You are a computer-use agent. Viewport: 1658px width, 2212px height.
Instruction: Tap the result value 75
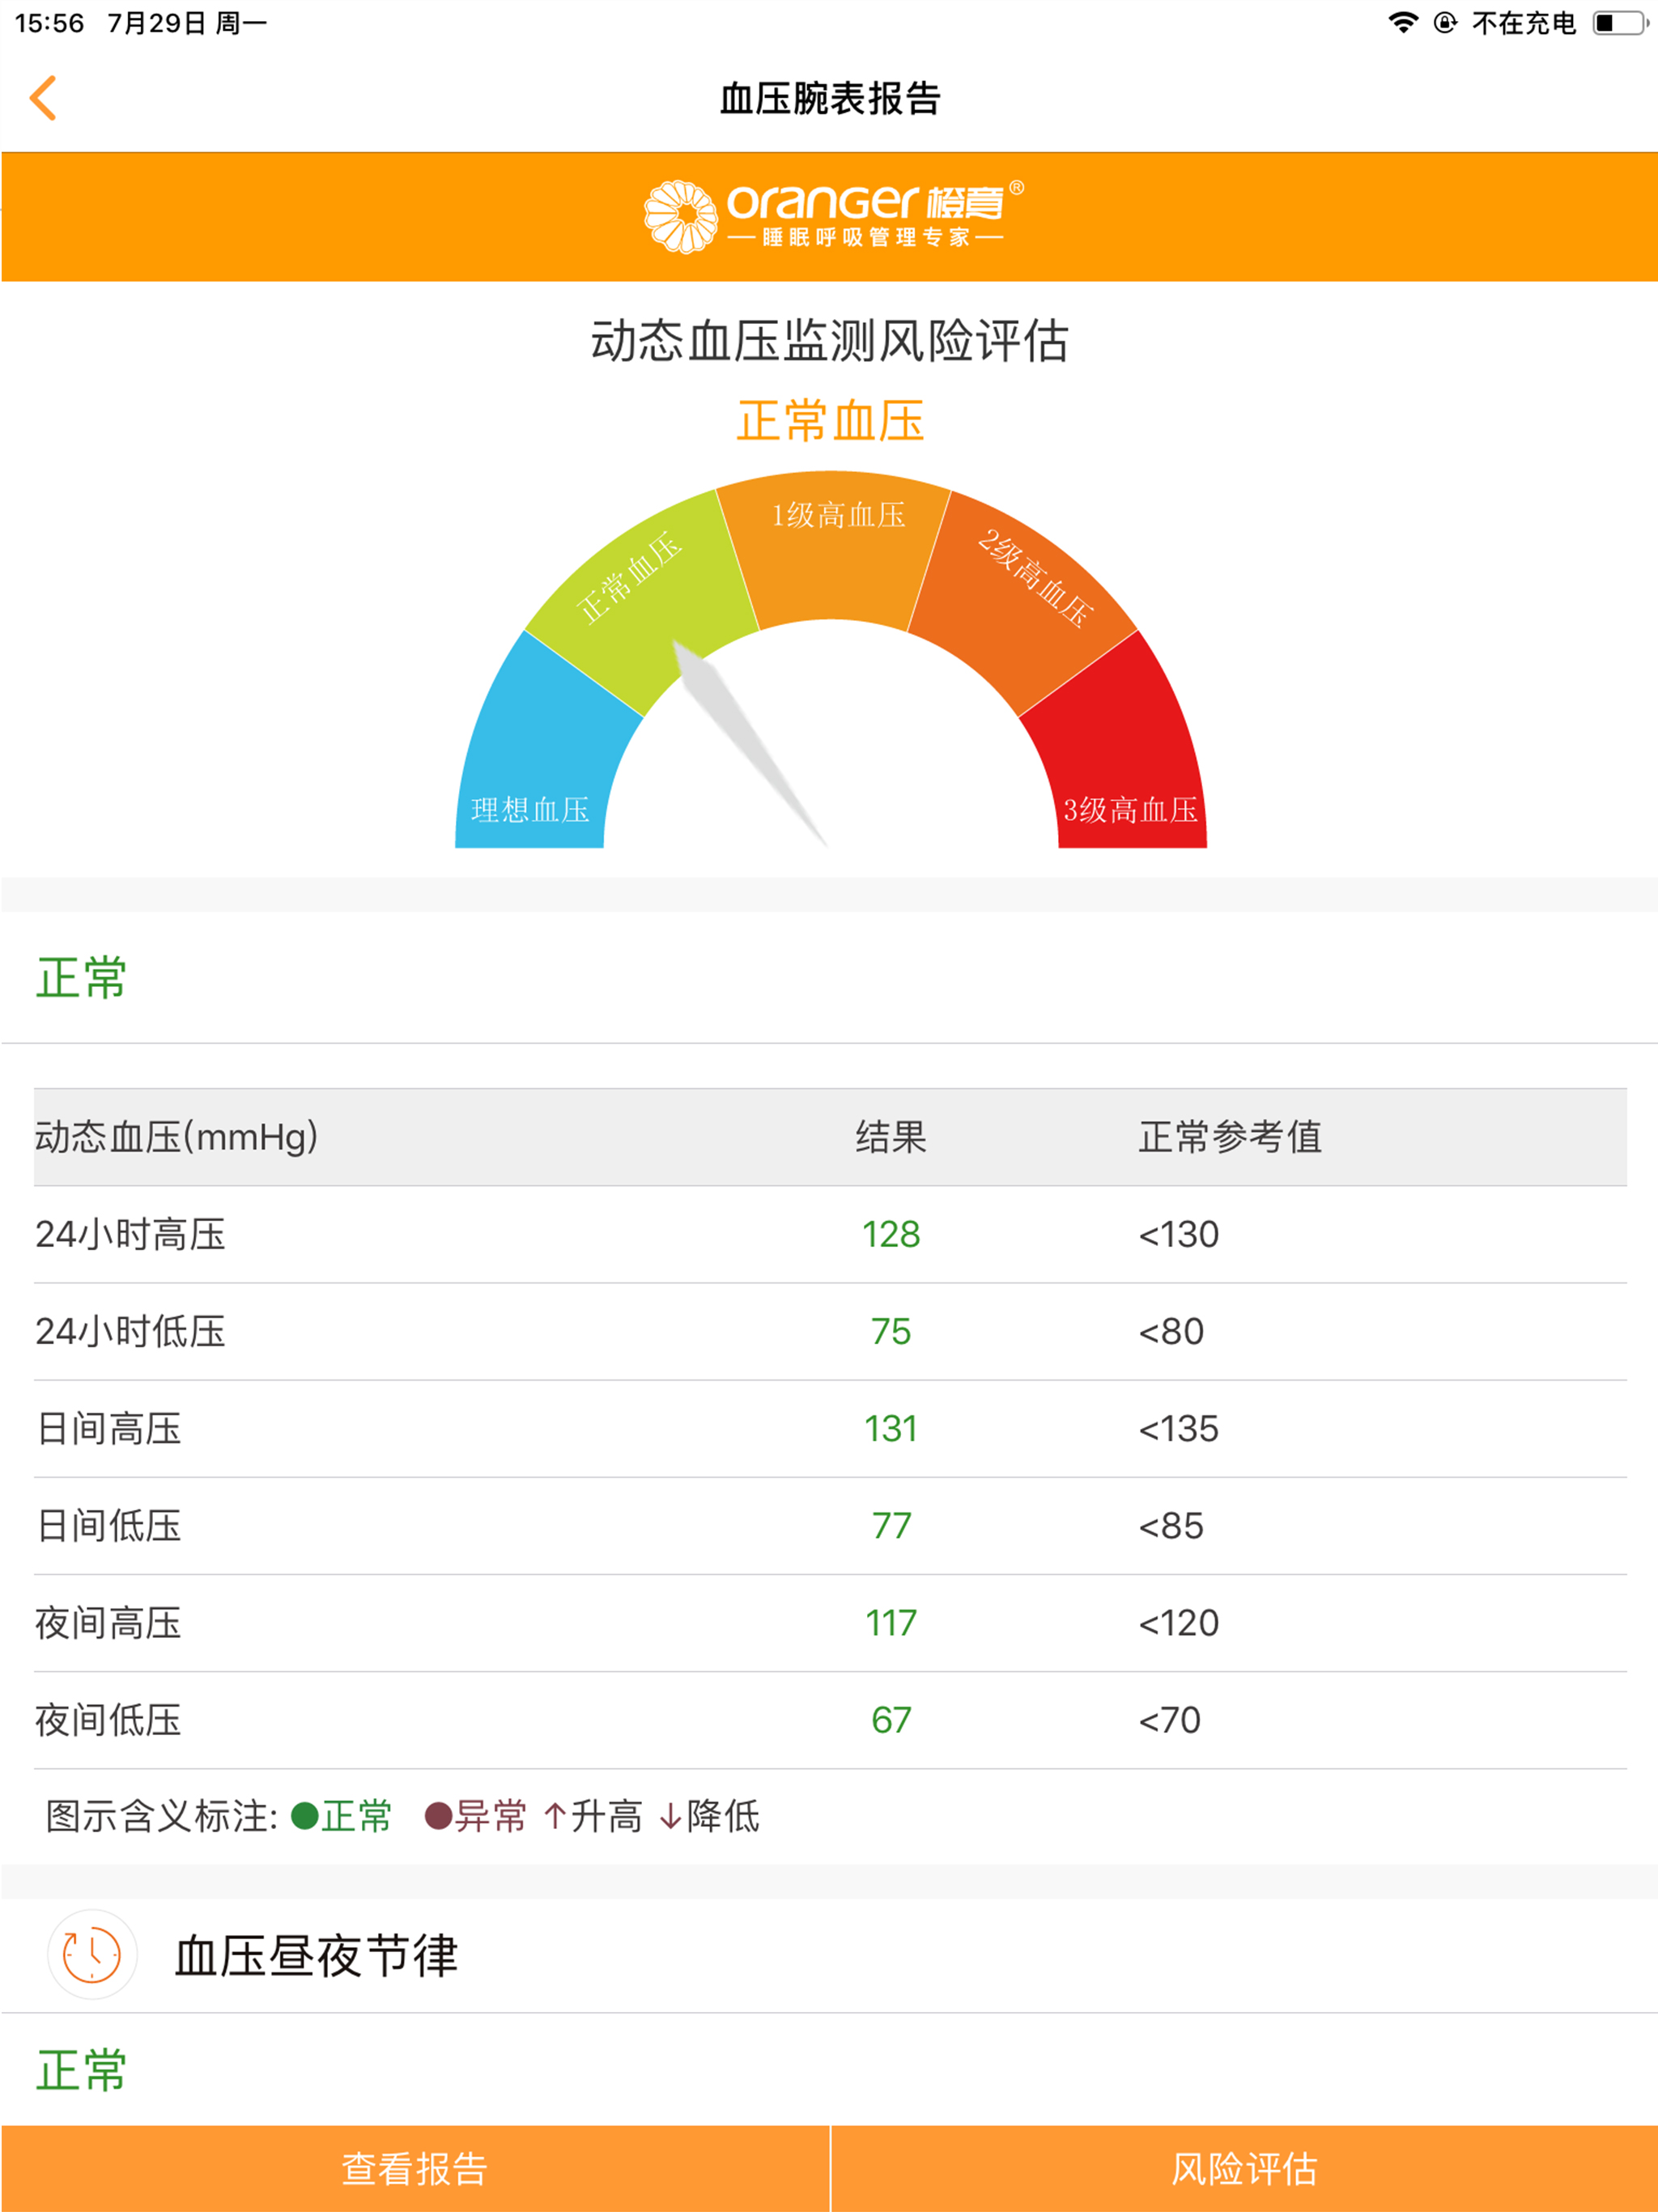(x=891, y=1331)
